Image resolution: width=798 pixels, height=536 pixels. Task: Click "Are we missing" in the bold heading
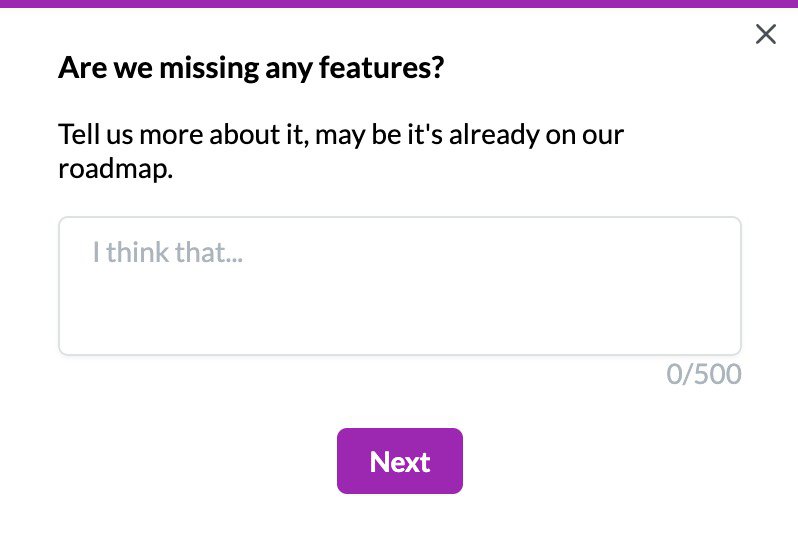coord(140,69)
